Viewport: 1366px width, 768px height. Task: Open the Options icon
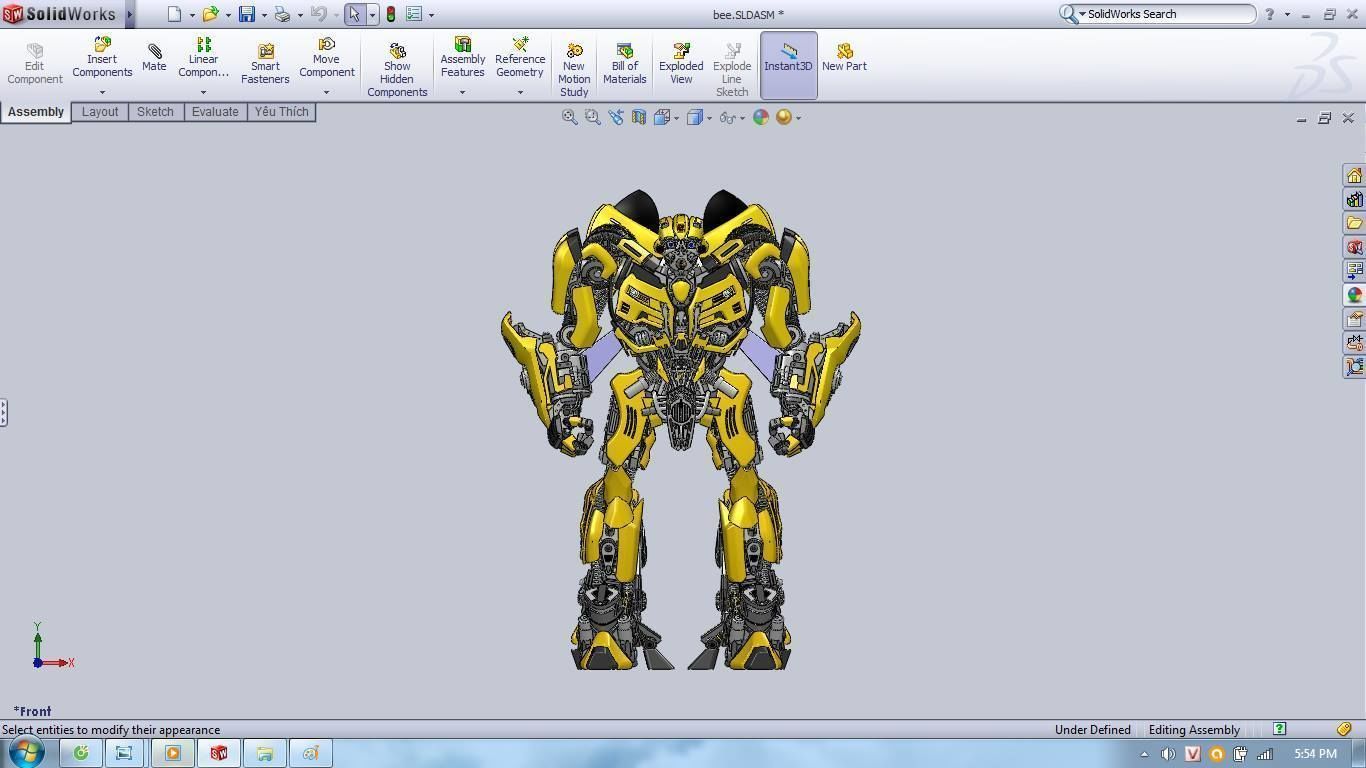(414, 14)
